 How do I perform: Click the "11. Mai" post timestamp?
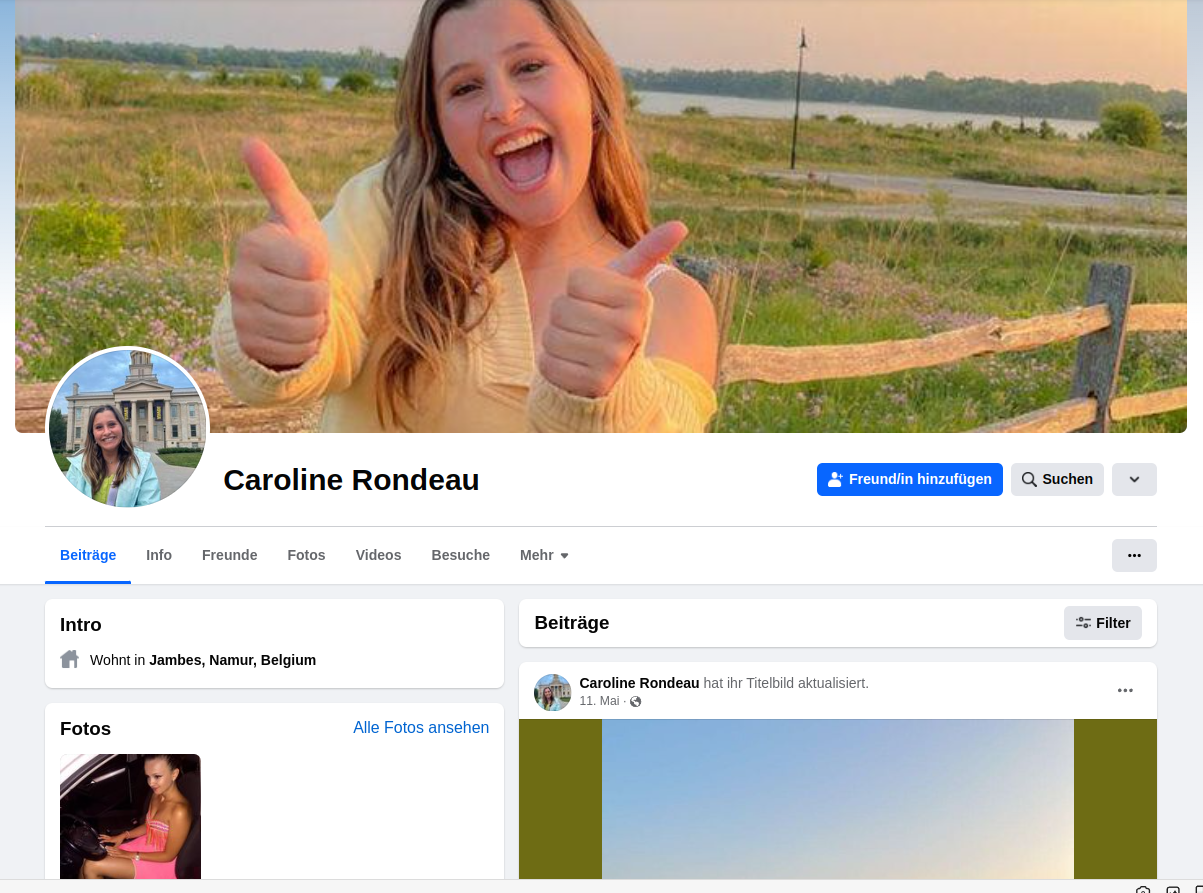(x=600, y=701)
